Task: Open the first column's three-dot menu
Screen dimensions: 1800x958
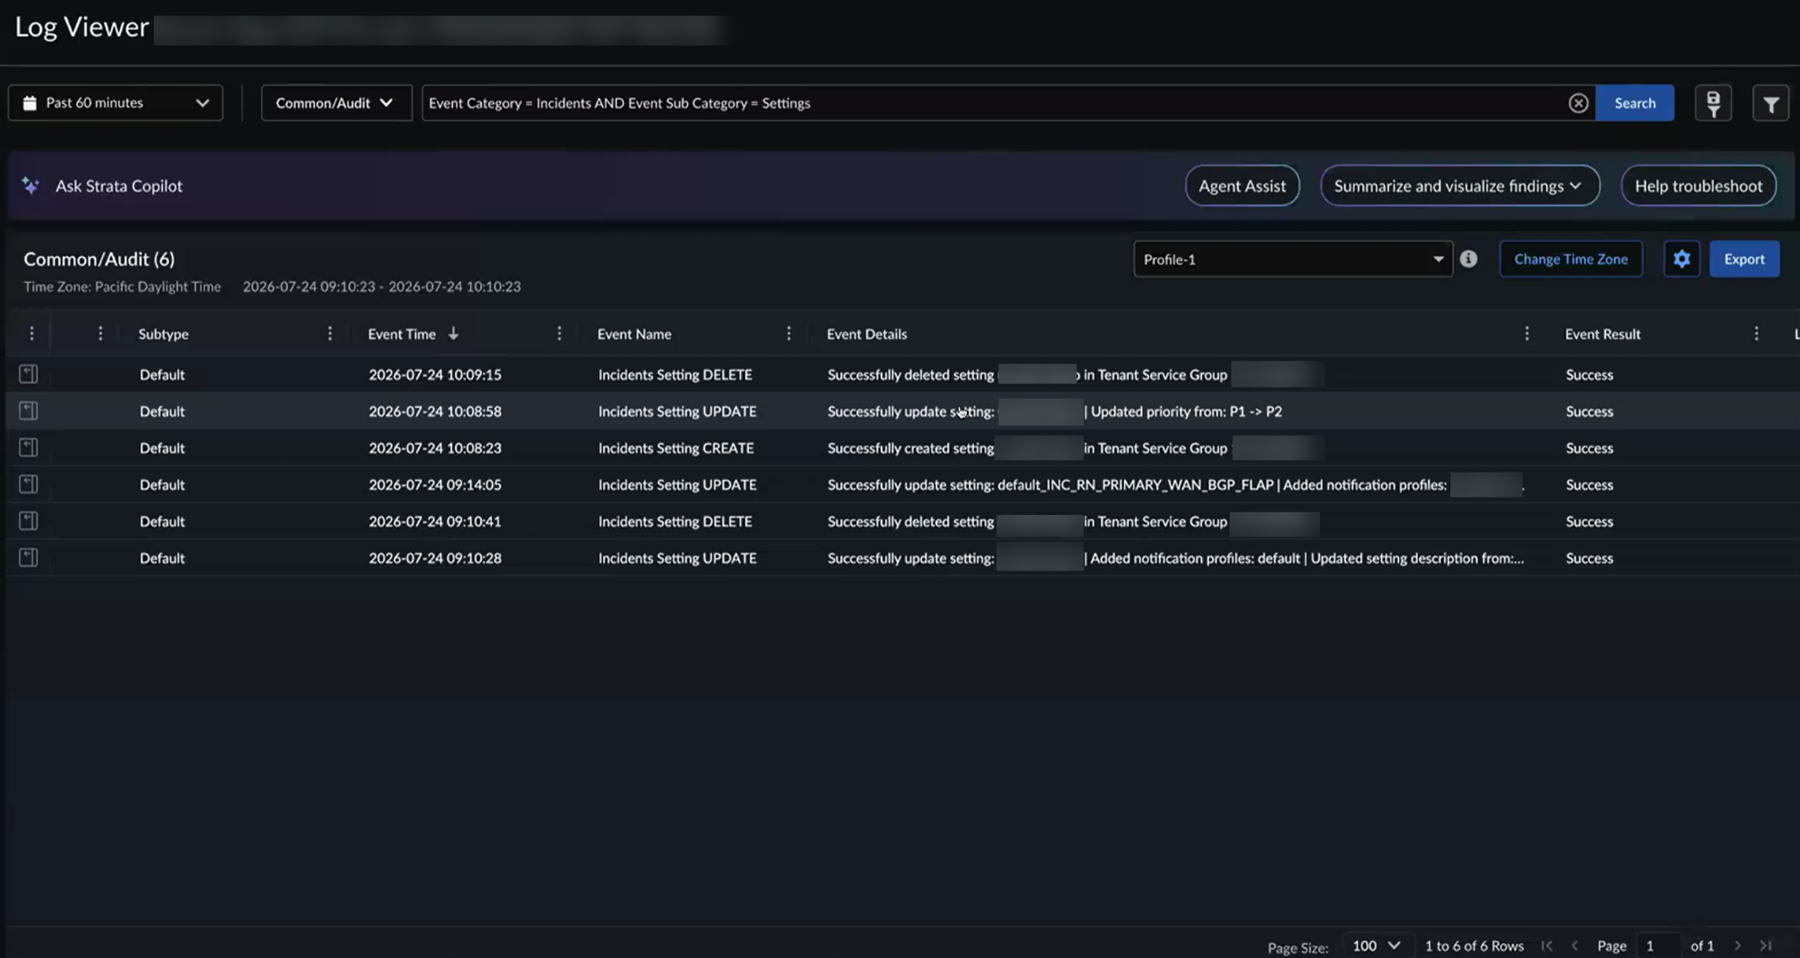Action: [x=32, y=334]
